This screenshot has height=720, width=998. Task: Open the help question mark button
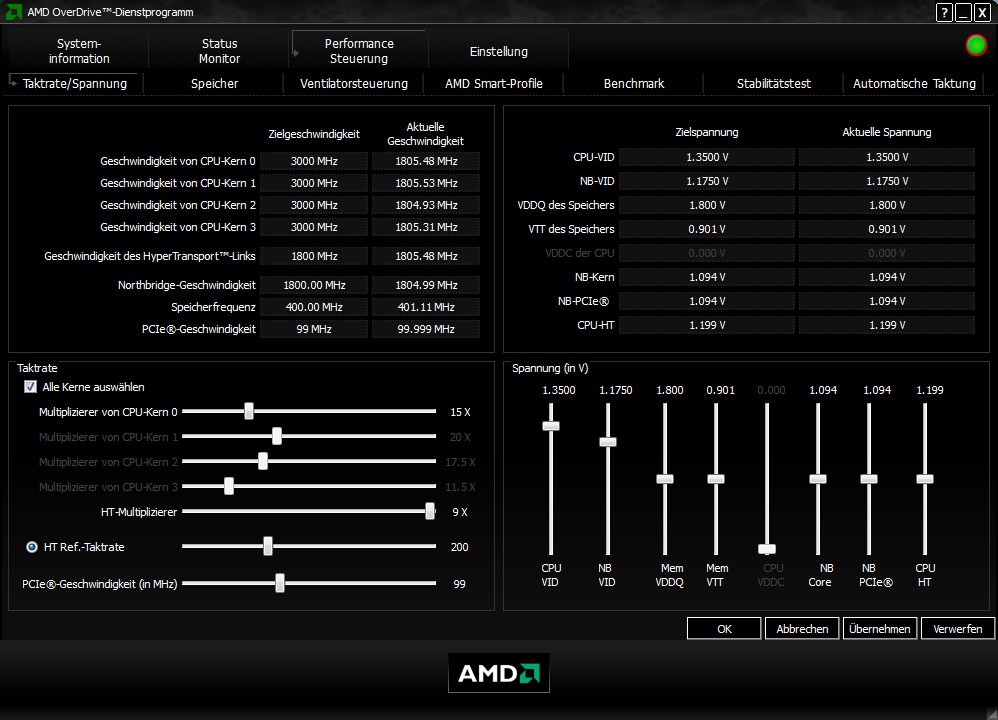(945, 12)
